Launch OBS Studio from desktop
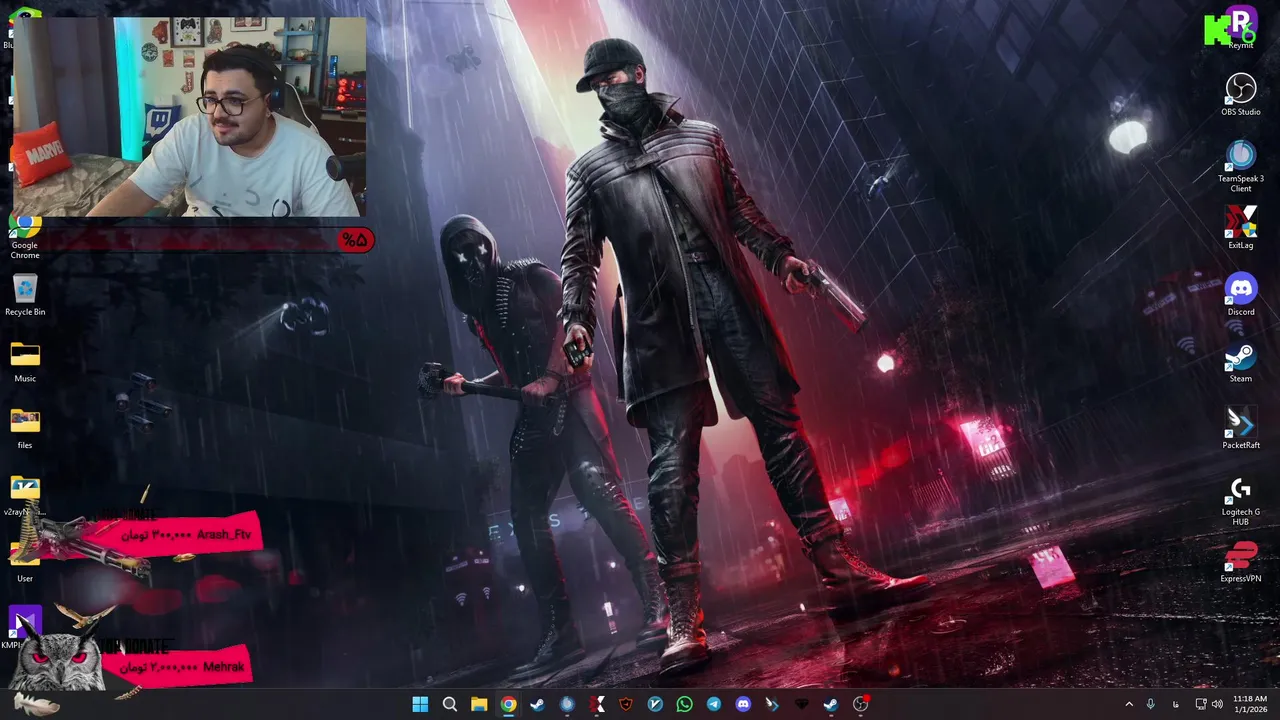 tap(1241, 95)
